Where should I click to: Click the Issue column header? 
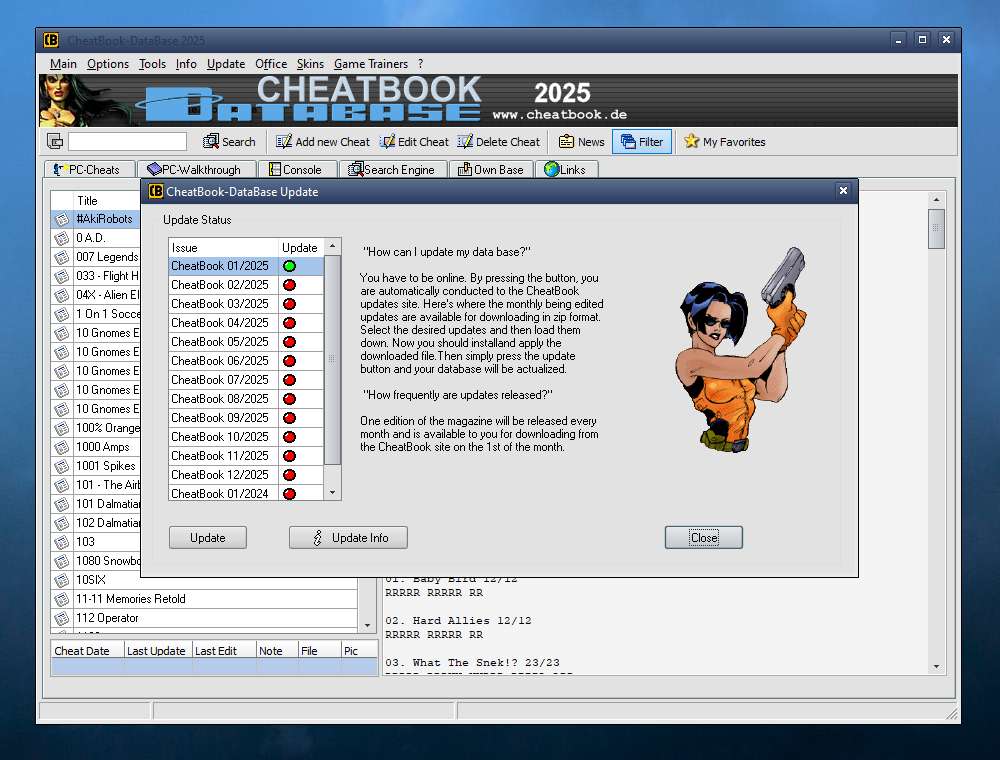[224, 247]
